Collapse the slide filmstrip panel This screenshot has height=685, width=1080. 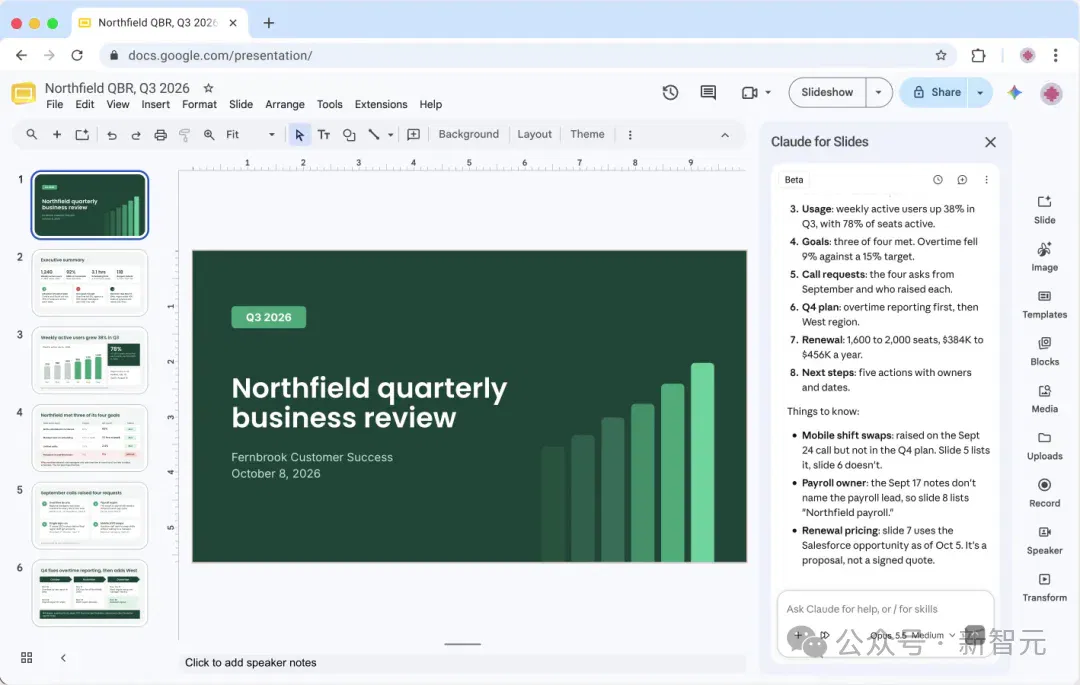[x=63, y=657]
